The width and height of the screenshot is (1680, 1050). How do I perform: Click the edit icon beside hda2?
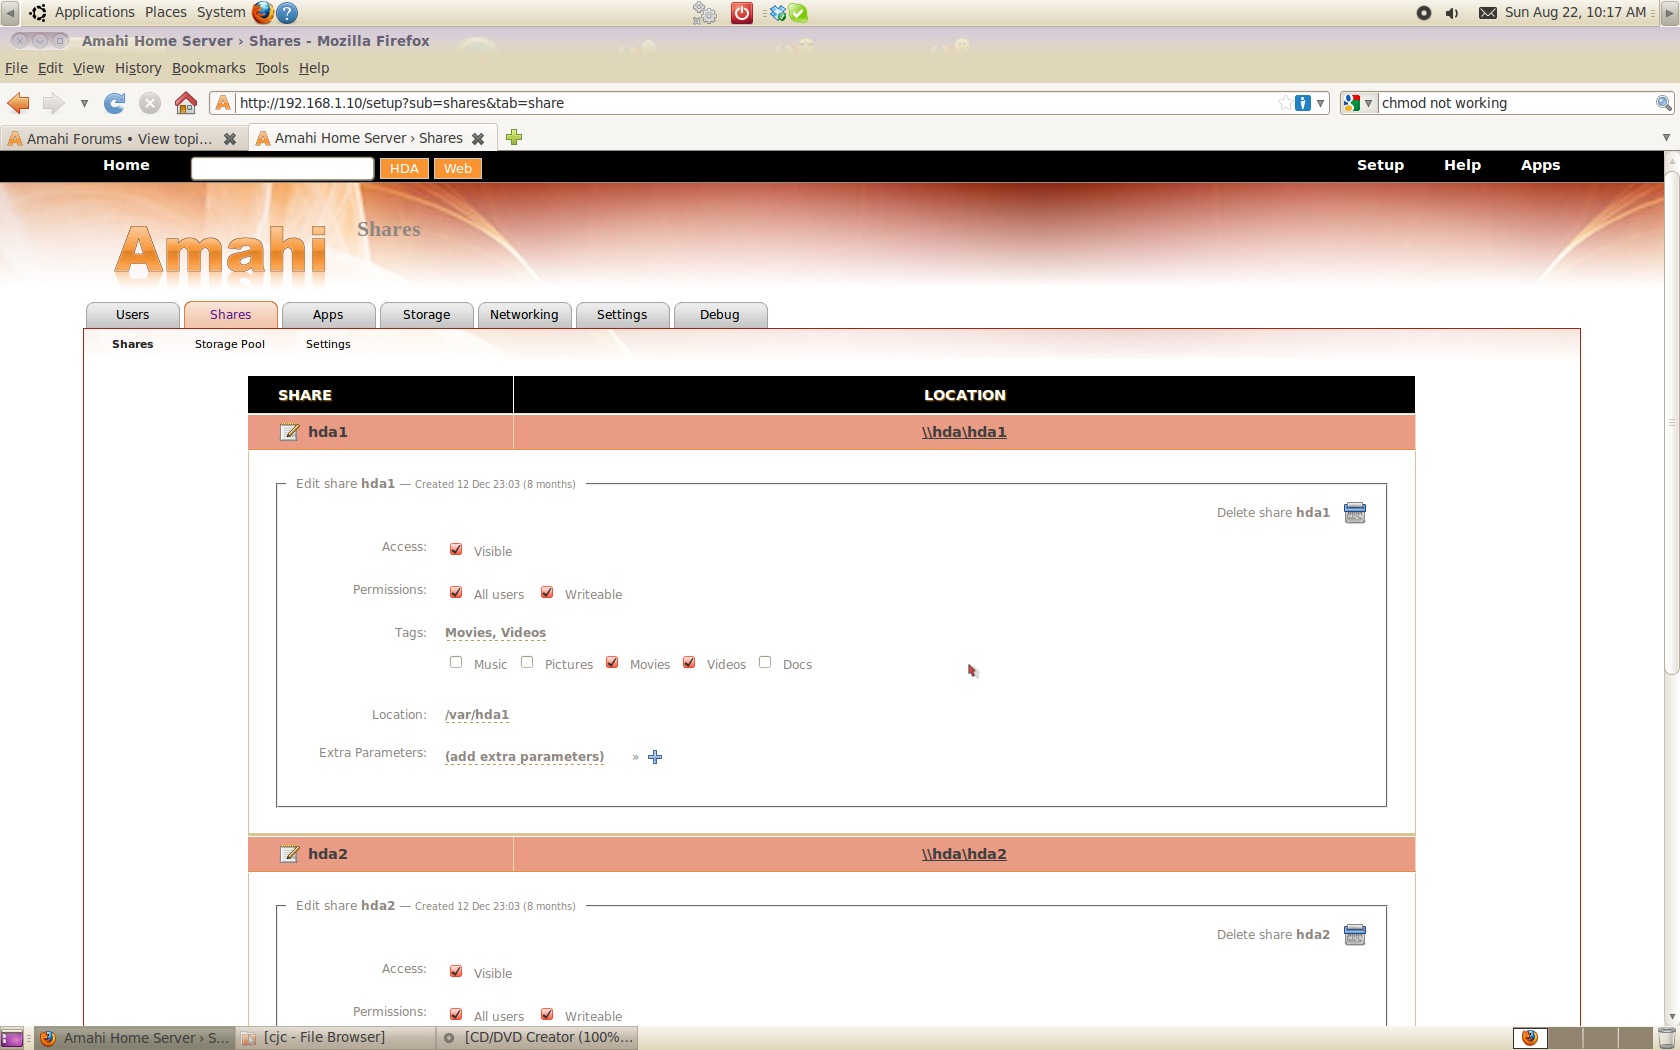(x=289, y=854)
